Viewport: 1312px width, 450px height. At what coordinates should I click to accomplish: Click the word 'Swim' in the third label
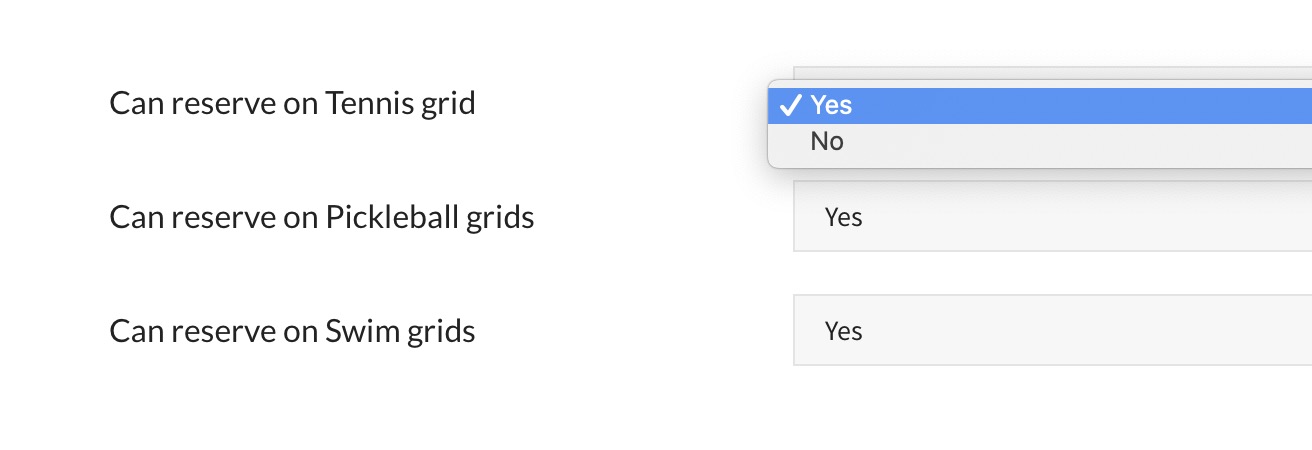(x=362, y=331)
